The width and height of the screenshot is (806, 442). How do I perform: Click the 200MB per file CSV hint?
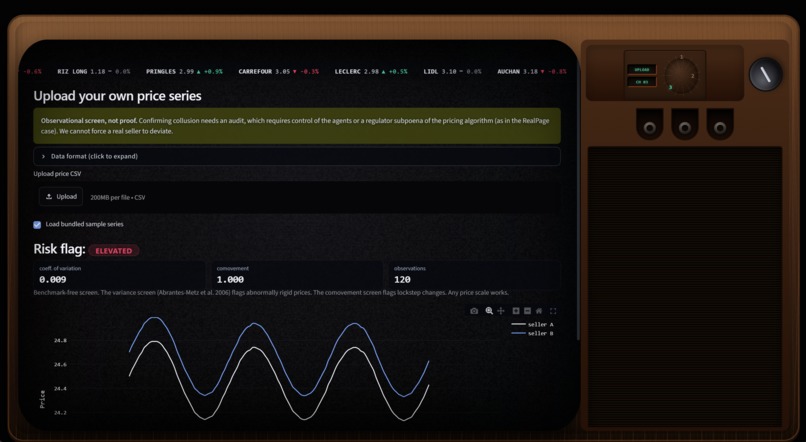tap(118, 197)
